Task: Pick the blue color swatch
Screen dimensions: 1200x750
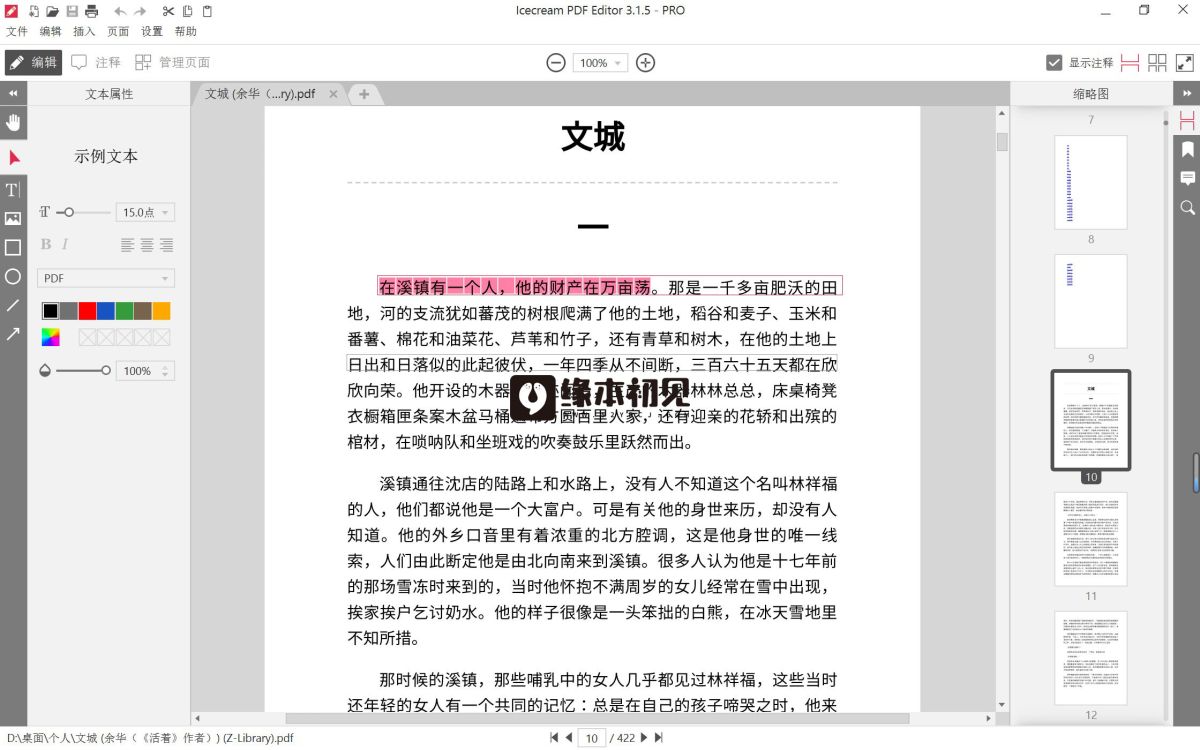Action: 105,311
